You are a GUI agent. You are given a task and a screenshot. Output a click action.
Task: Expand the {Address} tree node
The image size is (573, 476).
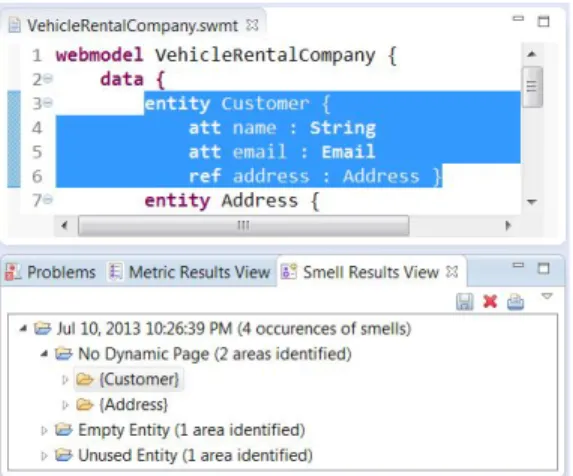(65, 405)
